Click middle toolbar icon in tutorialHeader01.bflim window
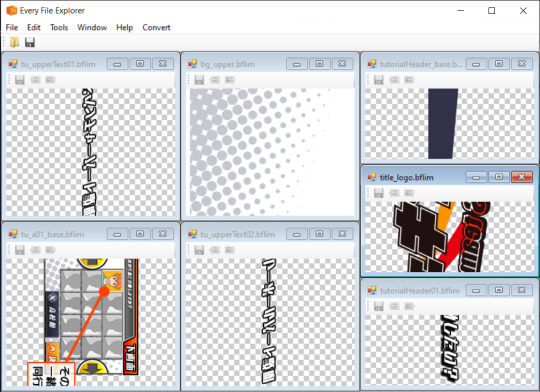540x392 pixels. coord(394,306)
